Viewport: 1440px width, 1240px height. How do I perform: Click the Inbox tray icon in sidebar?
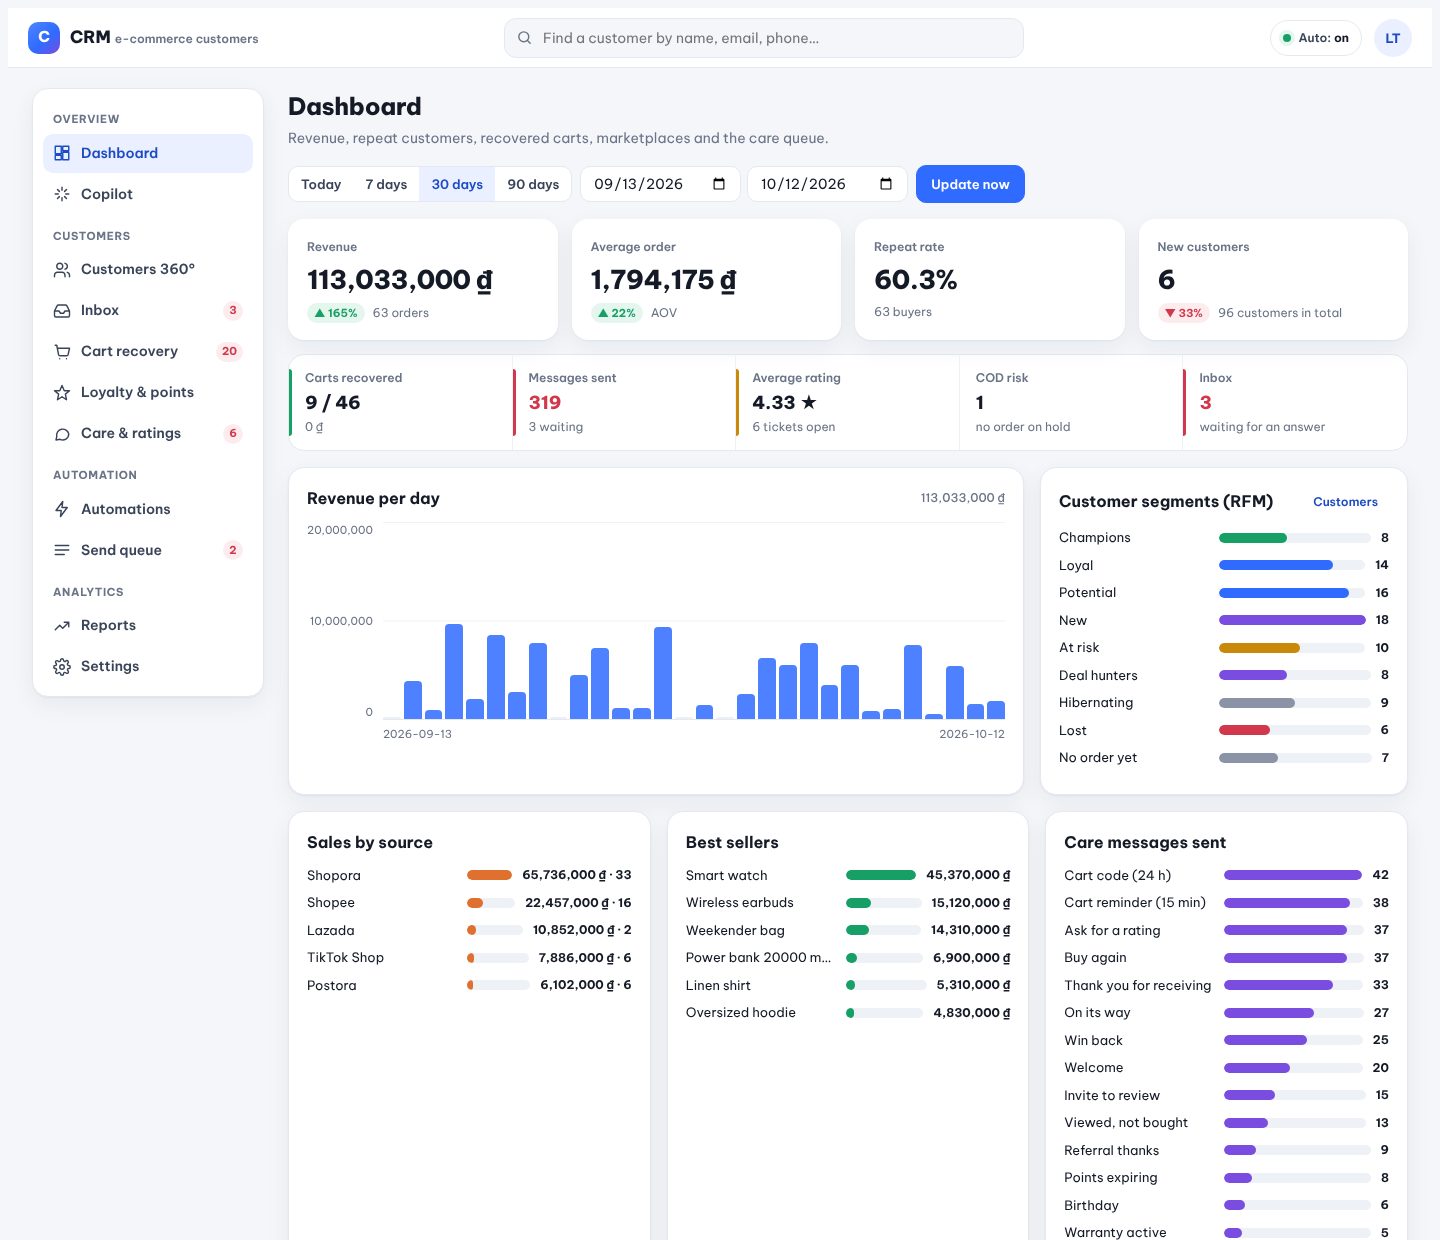click(x=62, y=310)
